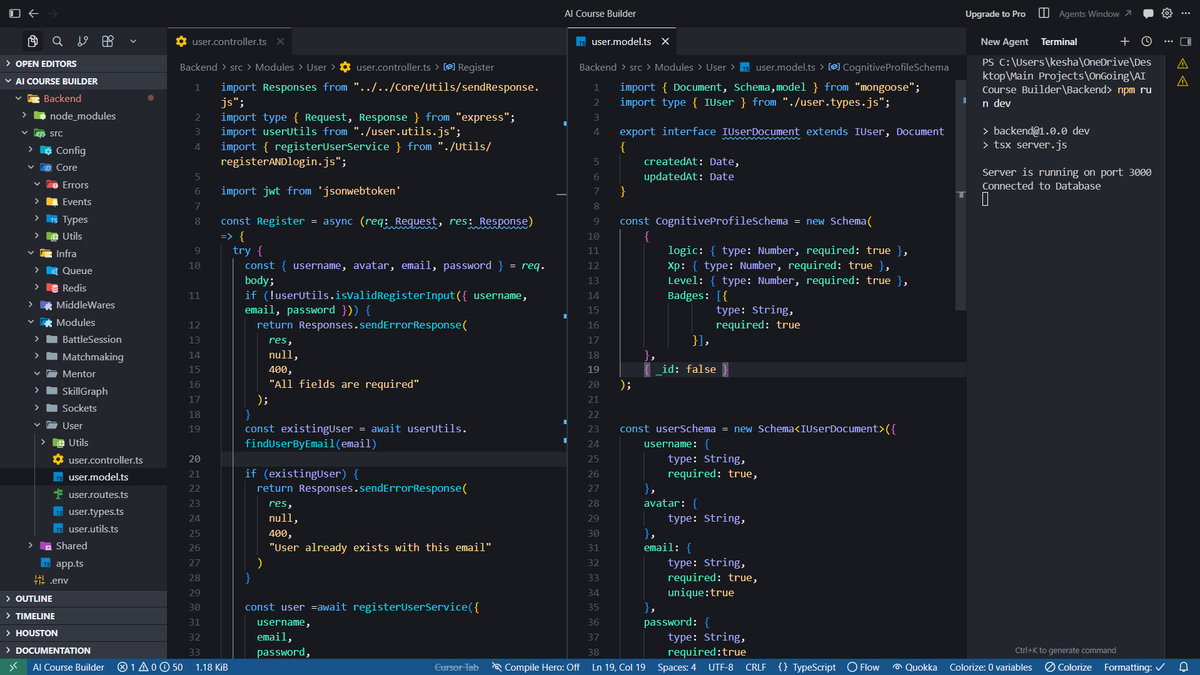The height and width of the screenshot is (675, 1200).
Task: Open the Search view icon
Action: pos(57,41)
